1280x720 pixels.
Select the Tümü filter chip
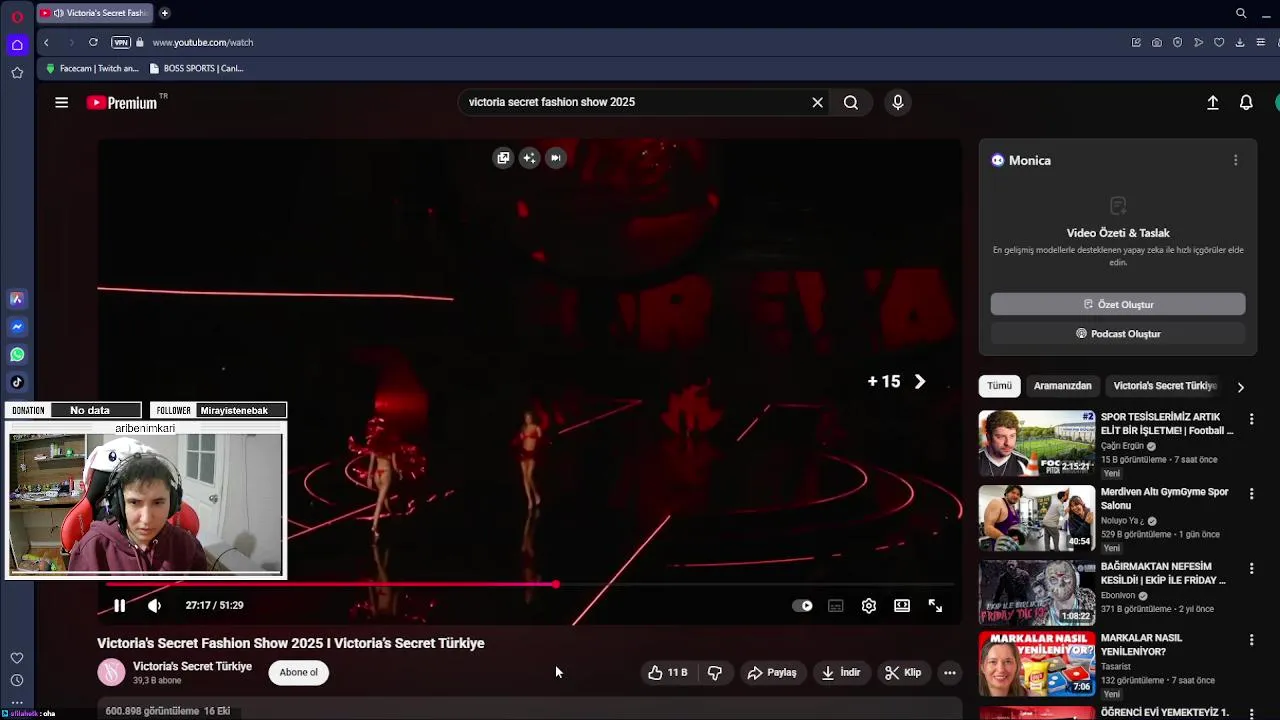999,385
